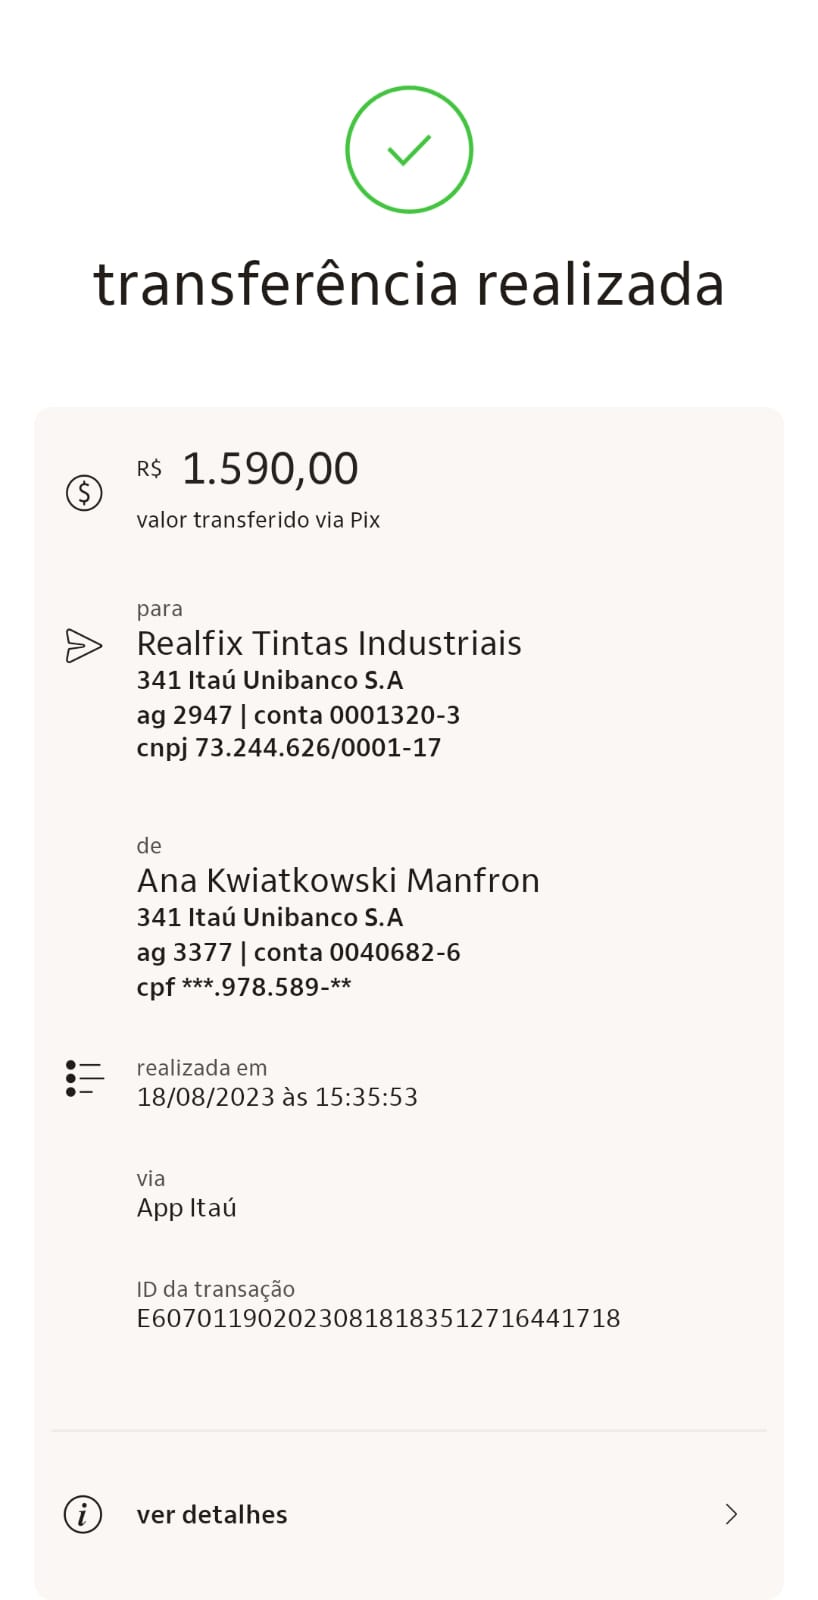Click sender ag 3377 account line

tap(298, 952)
